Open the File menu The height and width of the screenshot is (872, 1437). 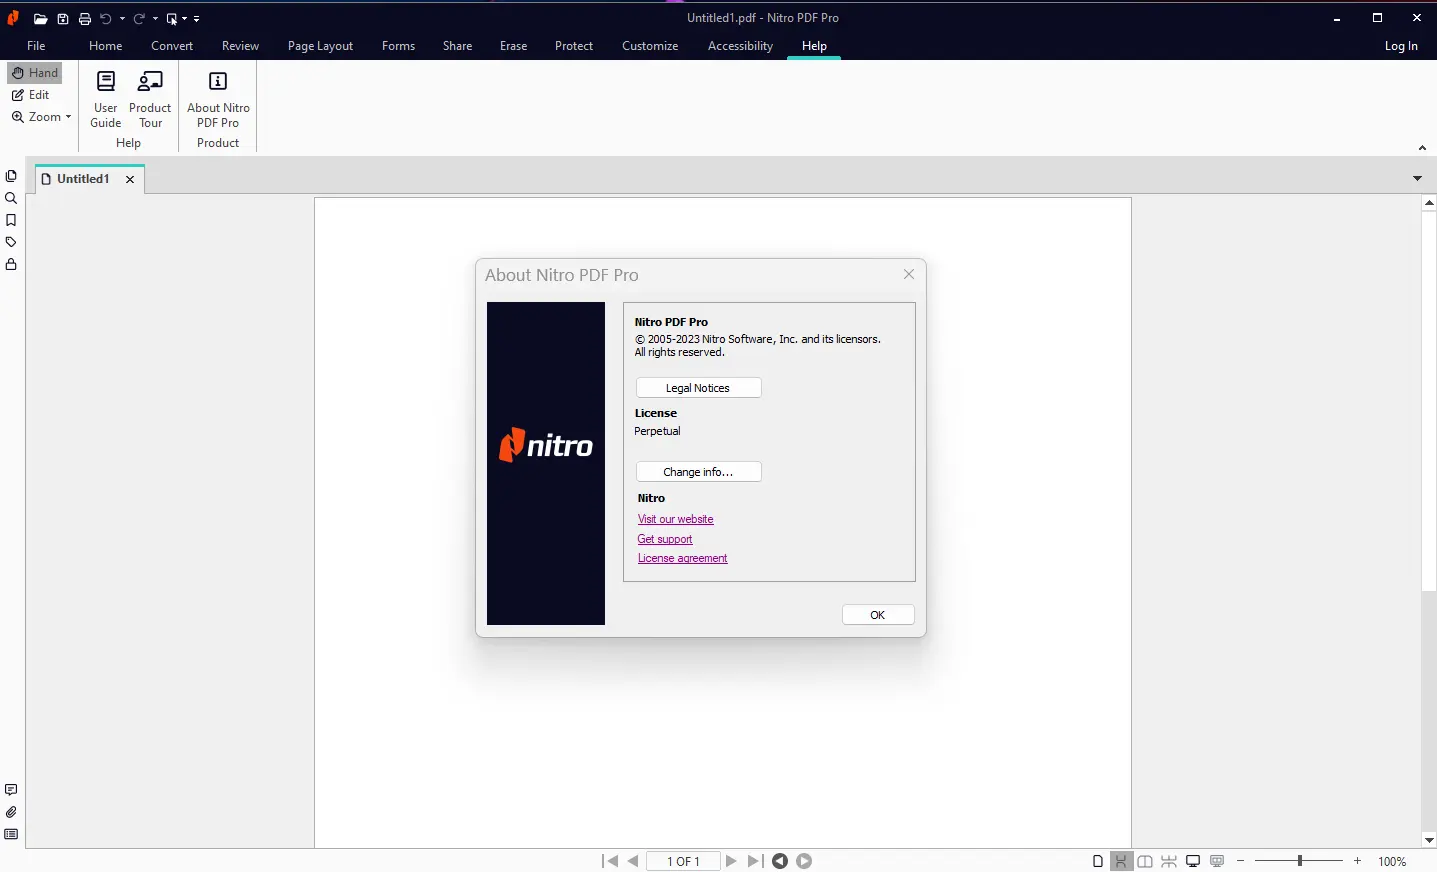point(36,46)
